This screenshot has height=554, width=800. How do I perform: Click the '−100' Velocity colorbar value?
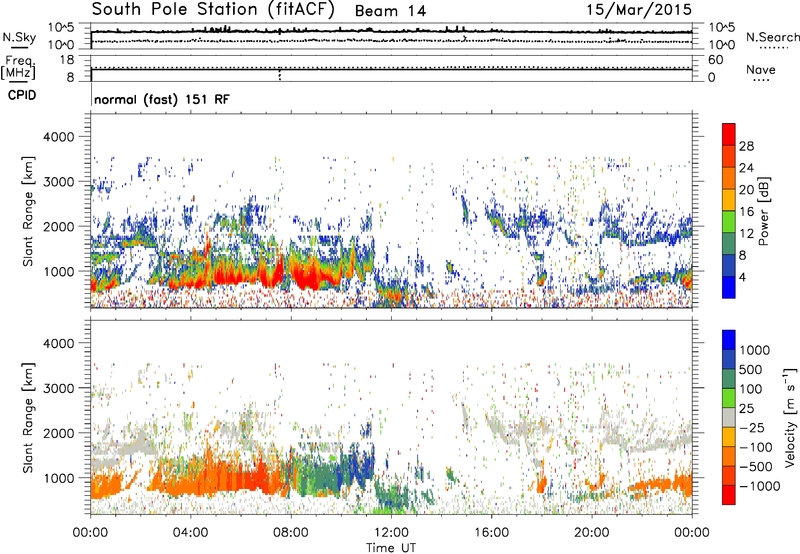click(x=755, y=447)
